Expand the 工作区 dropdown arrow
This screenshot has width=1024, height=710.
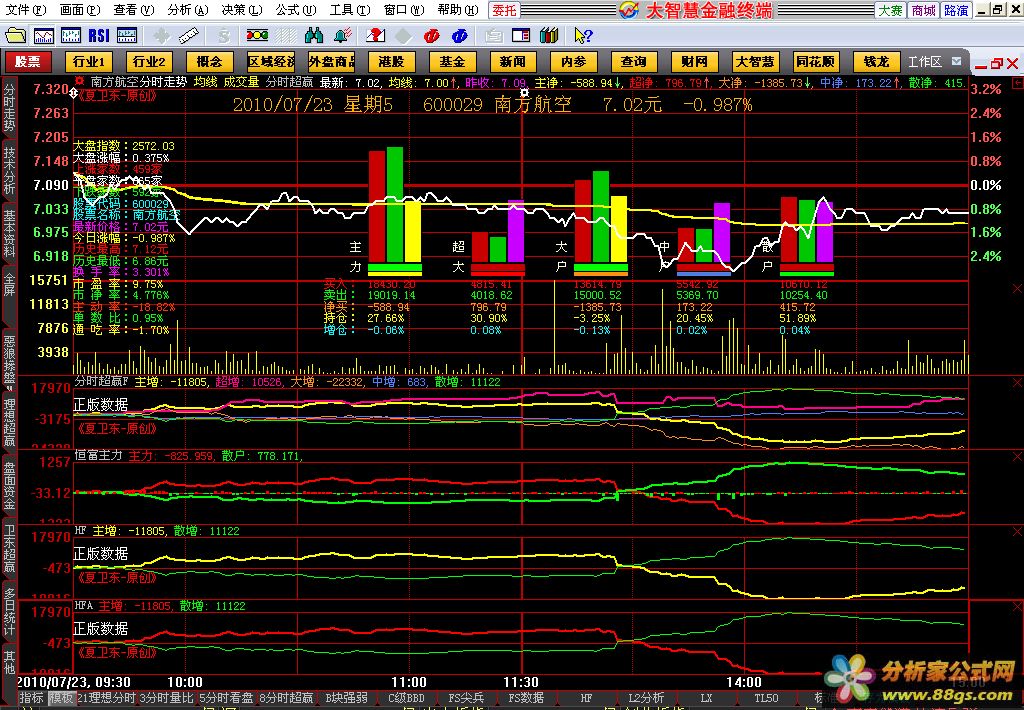coord(957,61)
